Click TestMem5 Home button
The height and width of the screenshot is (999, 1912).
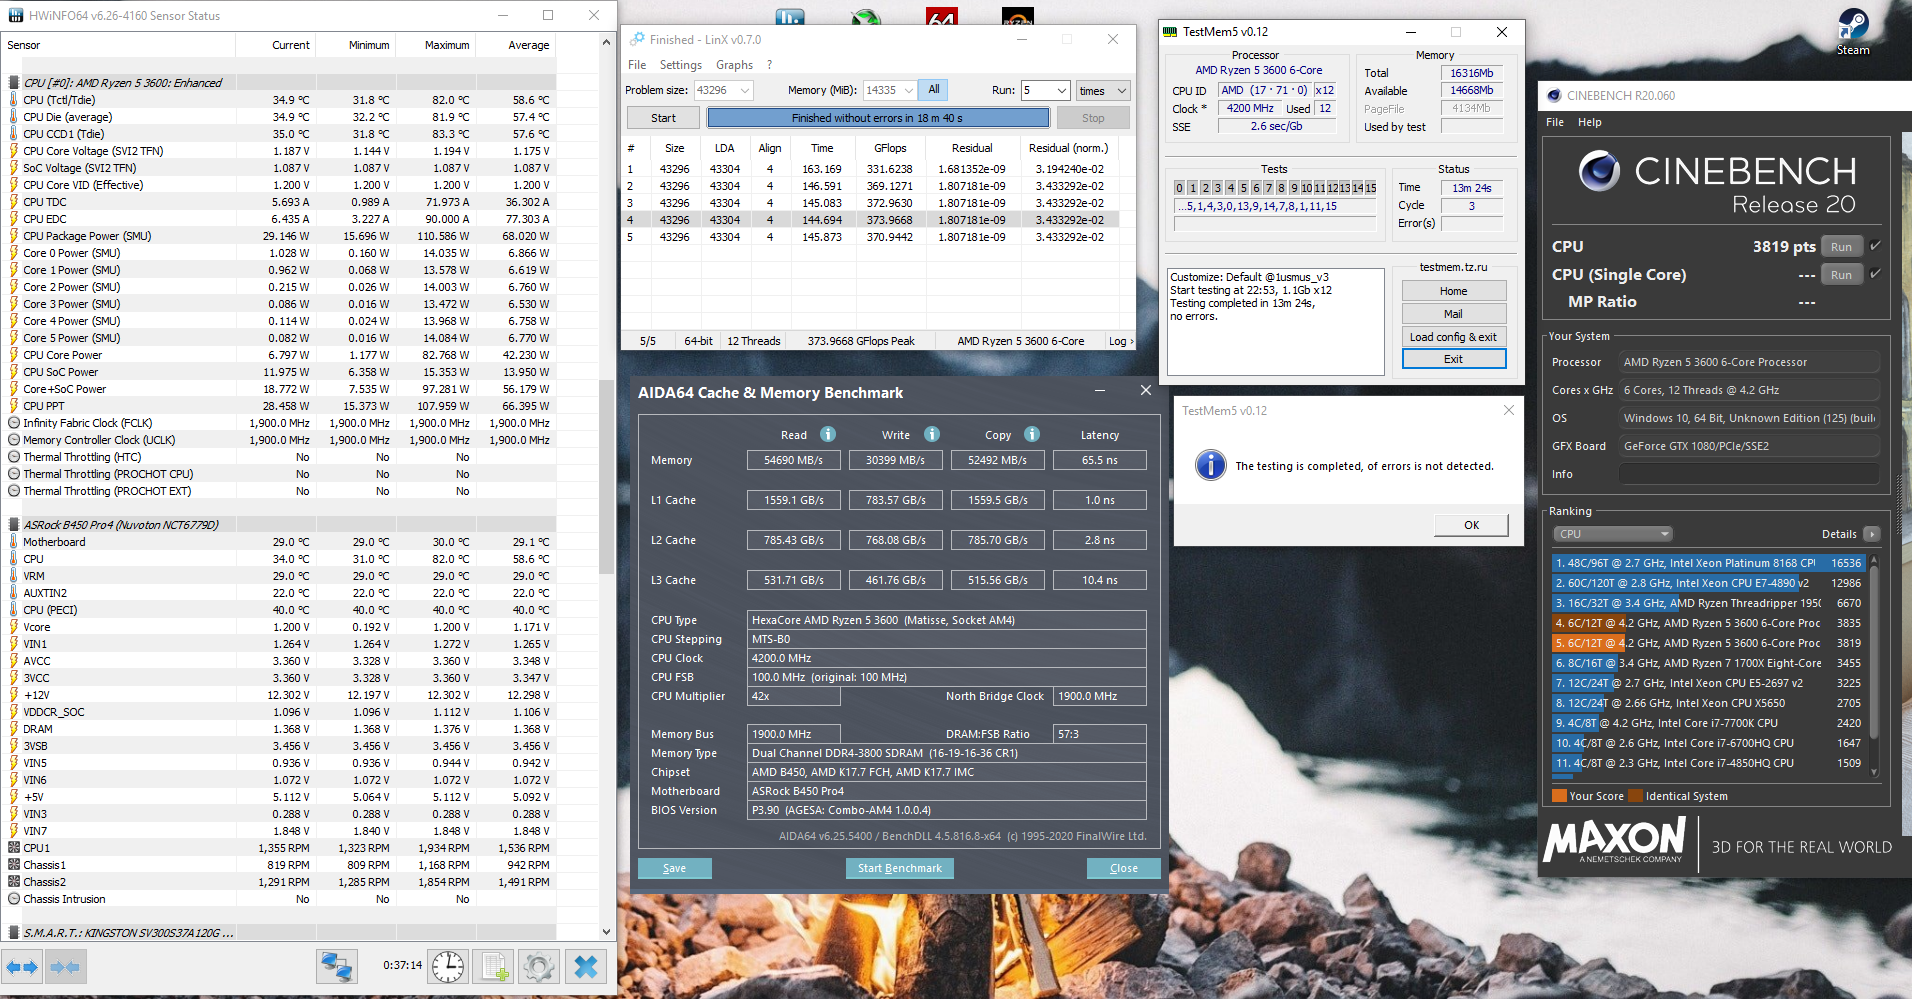coord(1453,291)
